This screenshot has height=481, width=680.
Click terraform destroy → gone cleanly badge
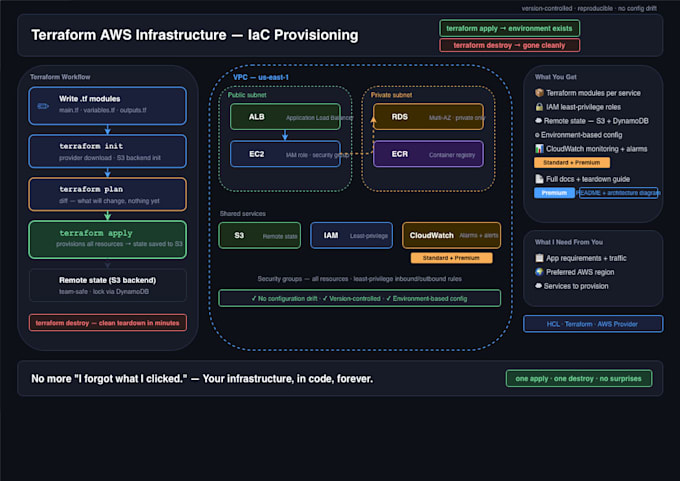[x=509, y=45]
